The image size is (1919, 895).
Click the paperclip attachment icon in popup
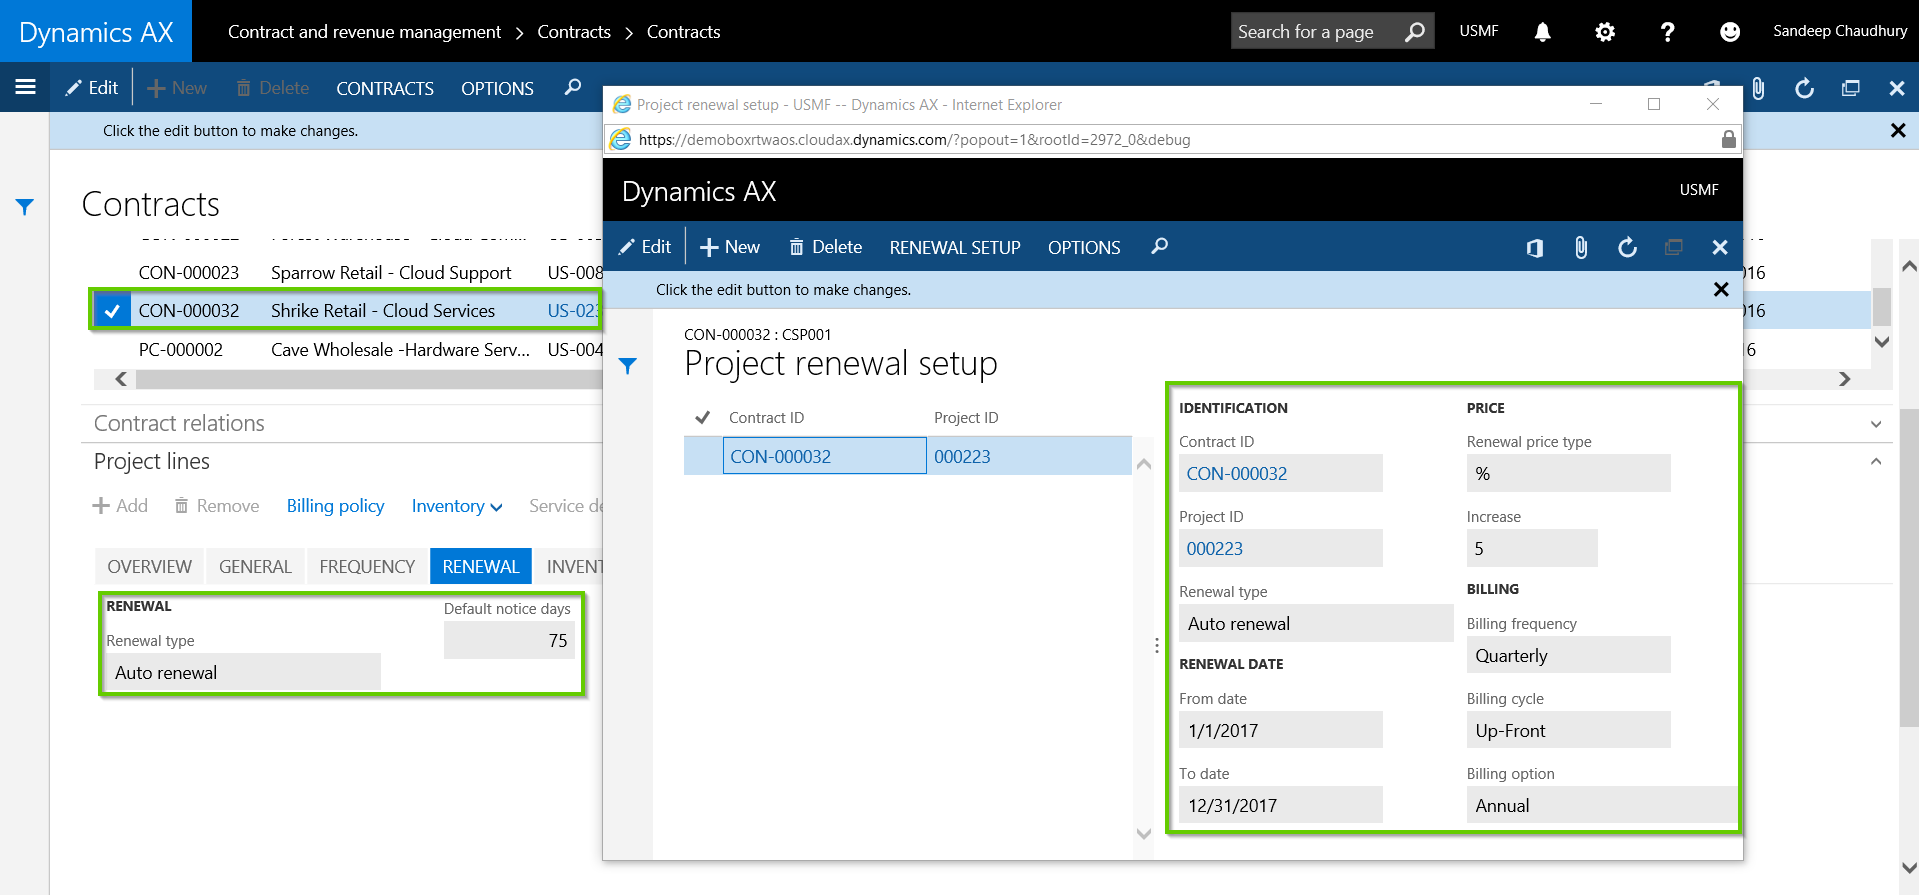(x=1581, y=247)
